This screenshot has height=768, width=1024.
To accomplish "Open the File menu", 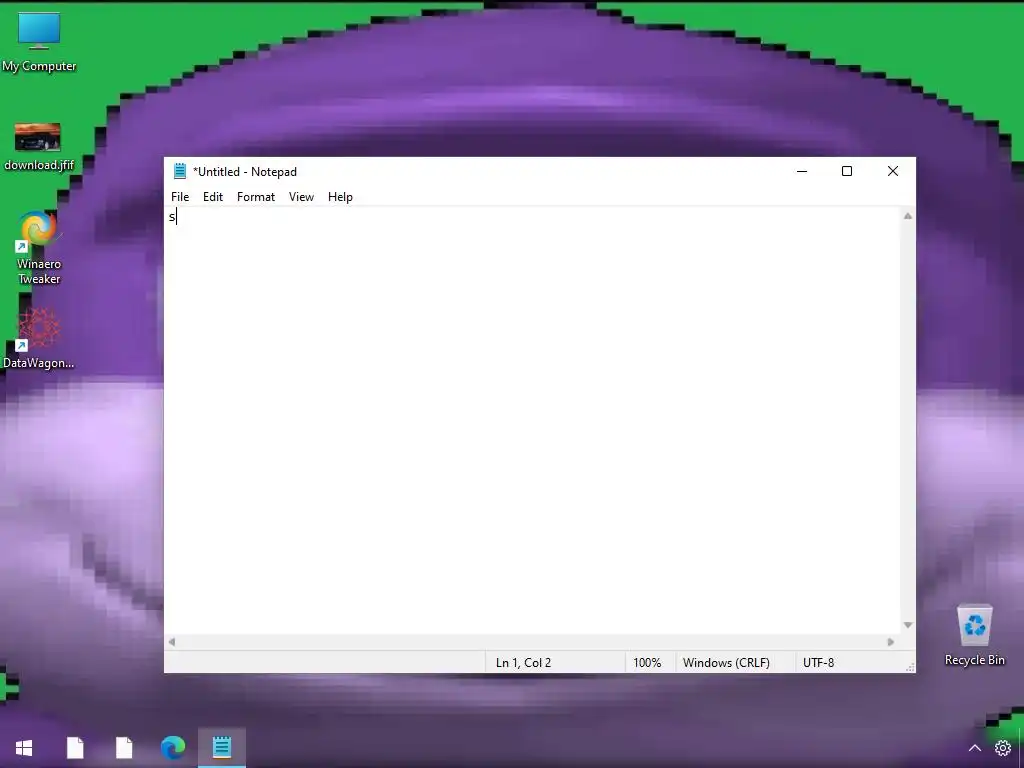I will (x=180, y=197).
